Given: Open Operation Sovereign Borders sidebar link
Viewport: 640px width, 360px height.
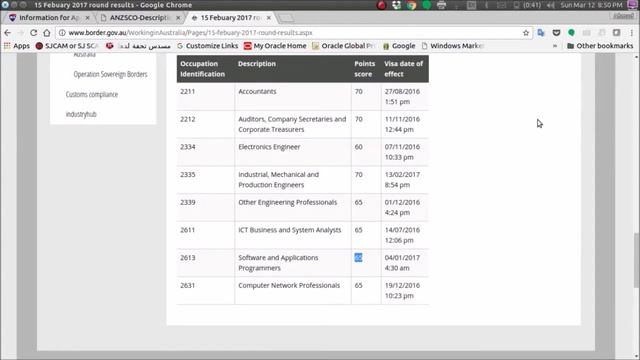Looking at the screenshot, I should [110, 74].
